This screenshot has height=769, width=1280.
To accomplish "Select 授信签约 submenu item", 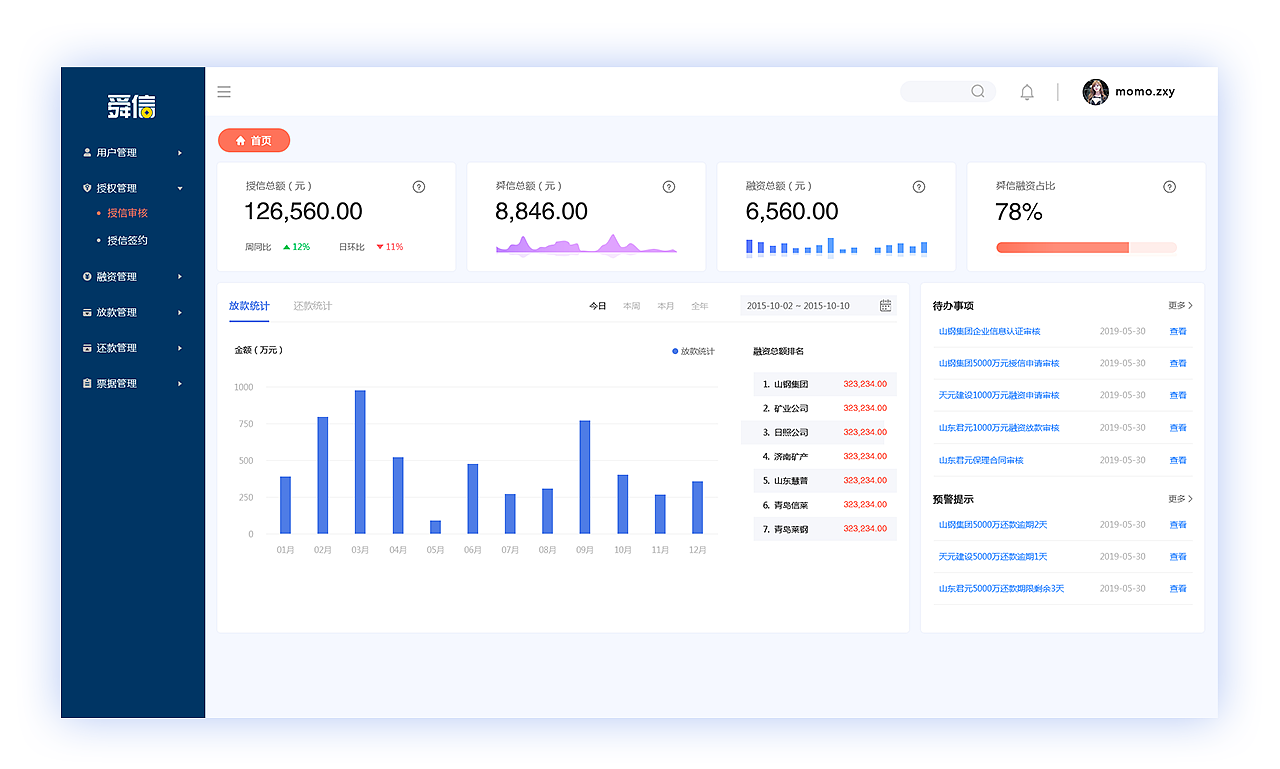I will [x=127, y=241].
